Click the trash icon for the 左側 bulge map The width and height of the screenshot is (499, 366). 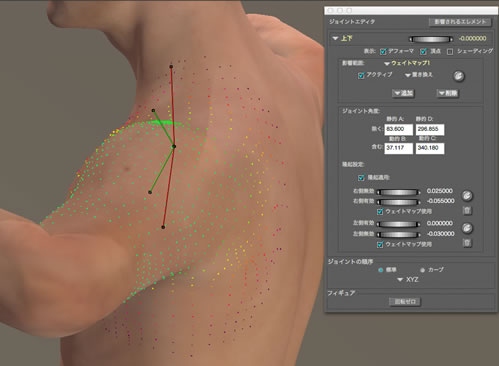(467, 243)
